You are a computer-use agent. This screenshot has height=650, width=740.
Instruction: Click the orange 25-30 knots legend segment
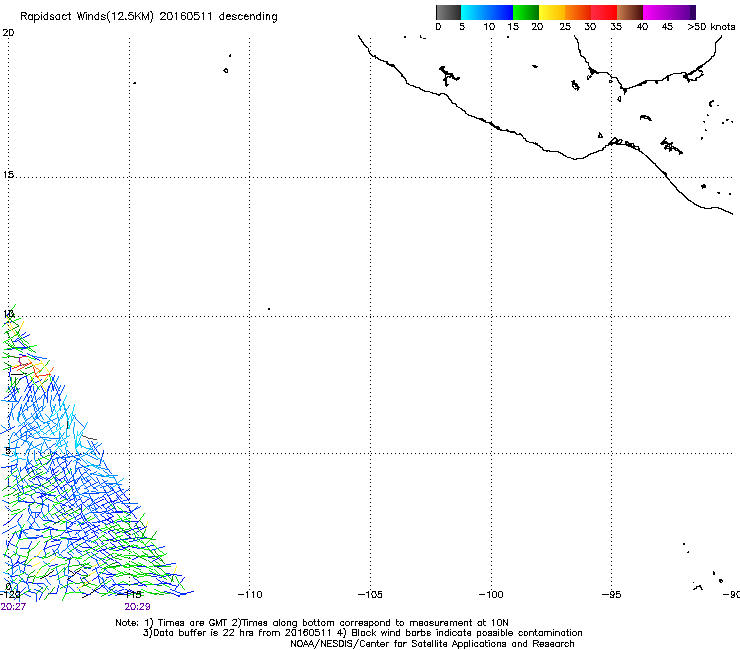(x=578, y=12)
